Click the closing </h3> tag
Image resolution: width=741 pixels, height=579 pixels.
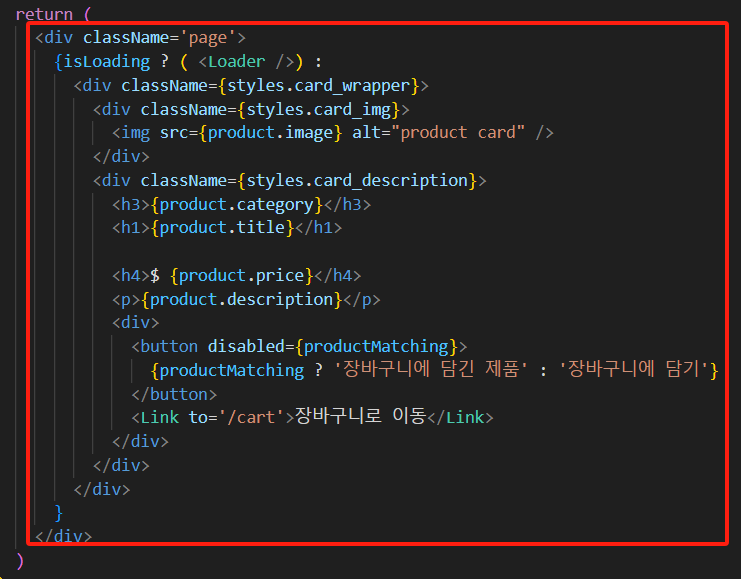(347, 205)
